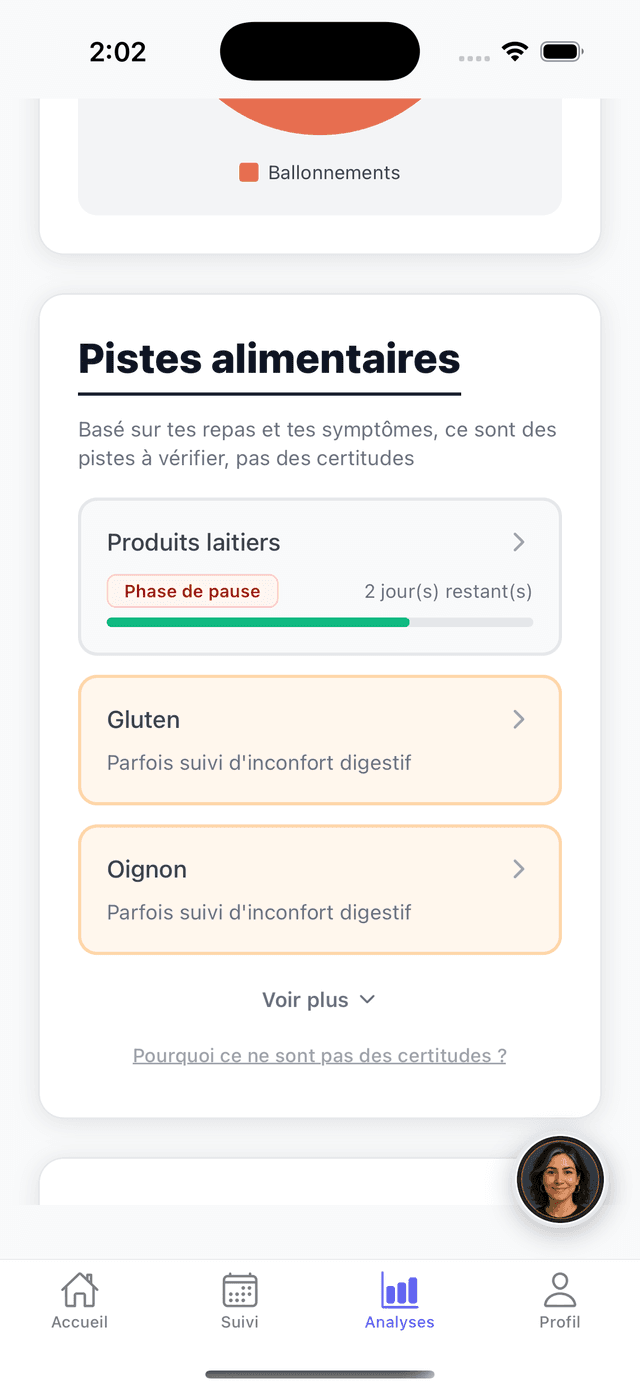
Task: Tap the Wi-Fi icon in status bar
Action: 515,50
